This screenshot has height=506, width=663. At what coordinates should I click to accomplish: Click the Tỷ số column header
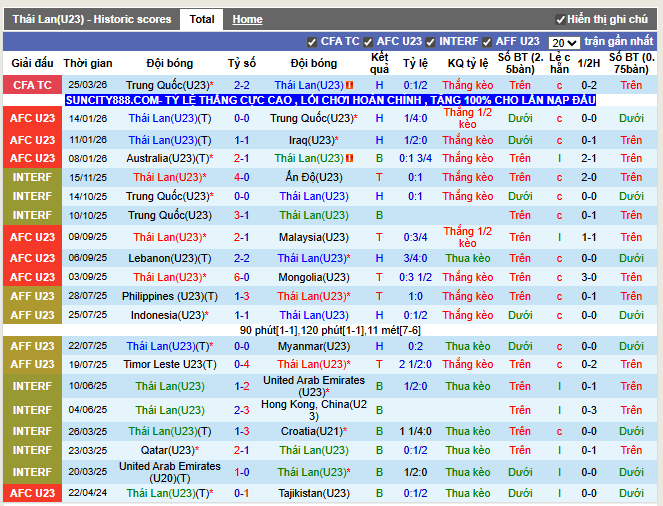[242, 63]
